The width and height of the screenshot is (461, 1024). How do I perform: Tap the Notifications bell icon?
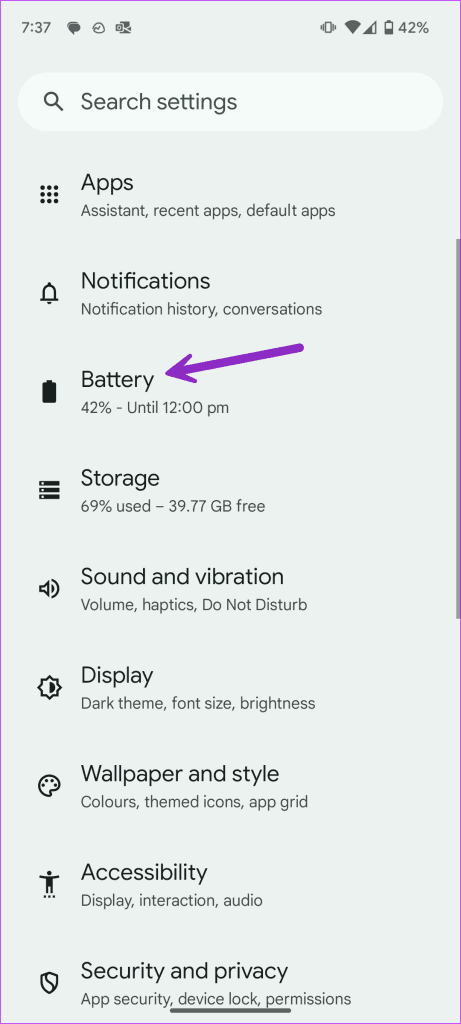pyautogui.click(x=50, y=293)
